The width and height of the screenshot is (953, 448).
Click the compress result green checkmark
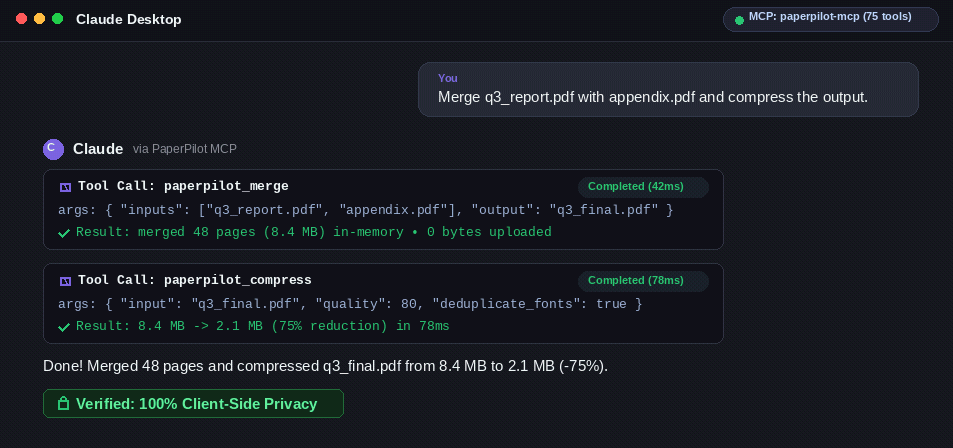point(64,327)
